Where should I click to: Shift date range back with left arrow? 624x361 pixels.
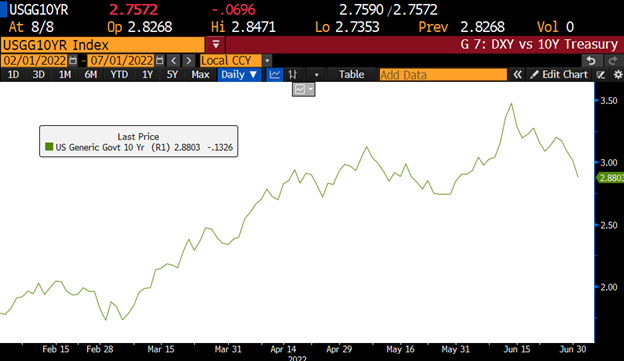[x=174, y=61]
